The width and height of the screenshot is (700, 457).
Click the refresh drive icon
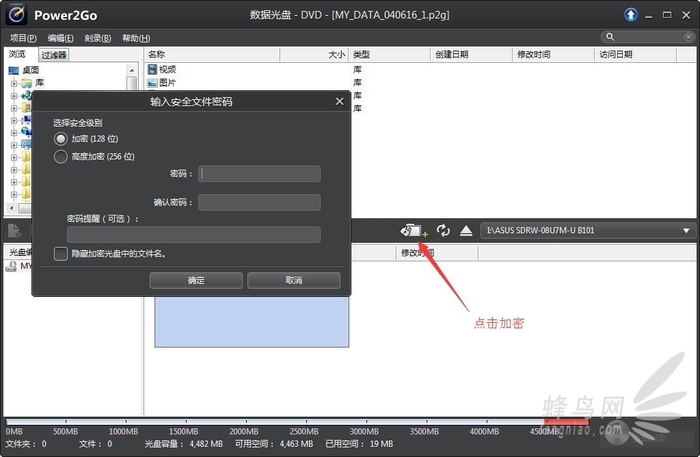click(x=443, y=230)
